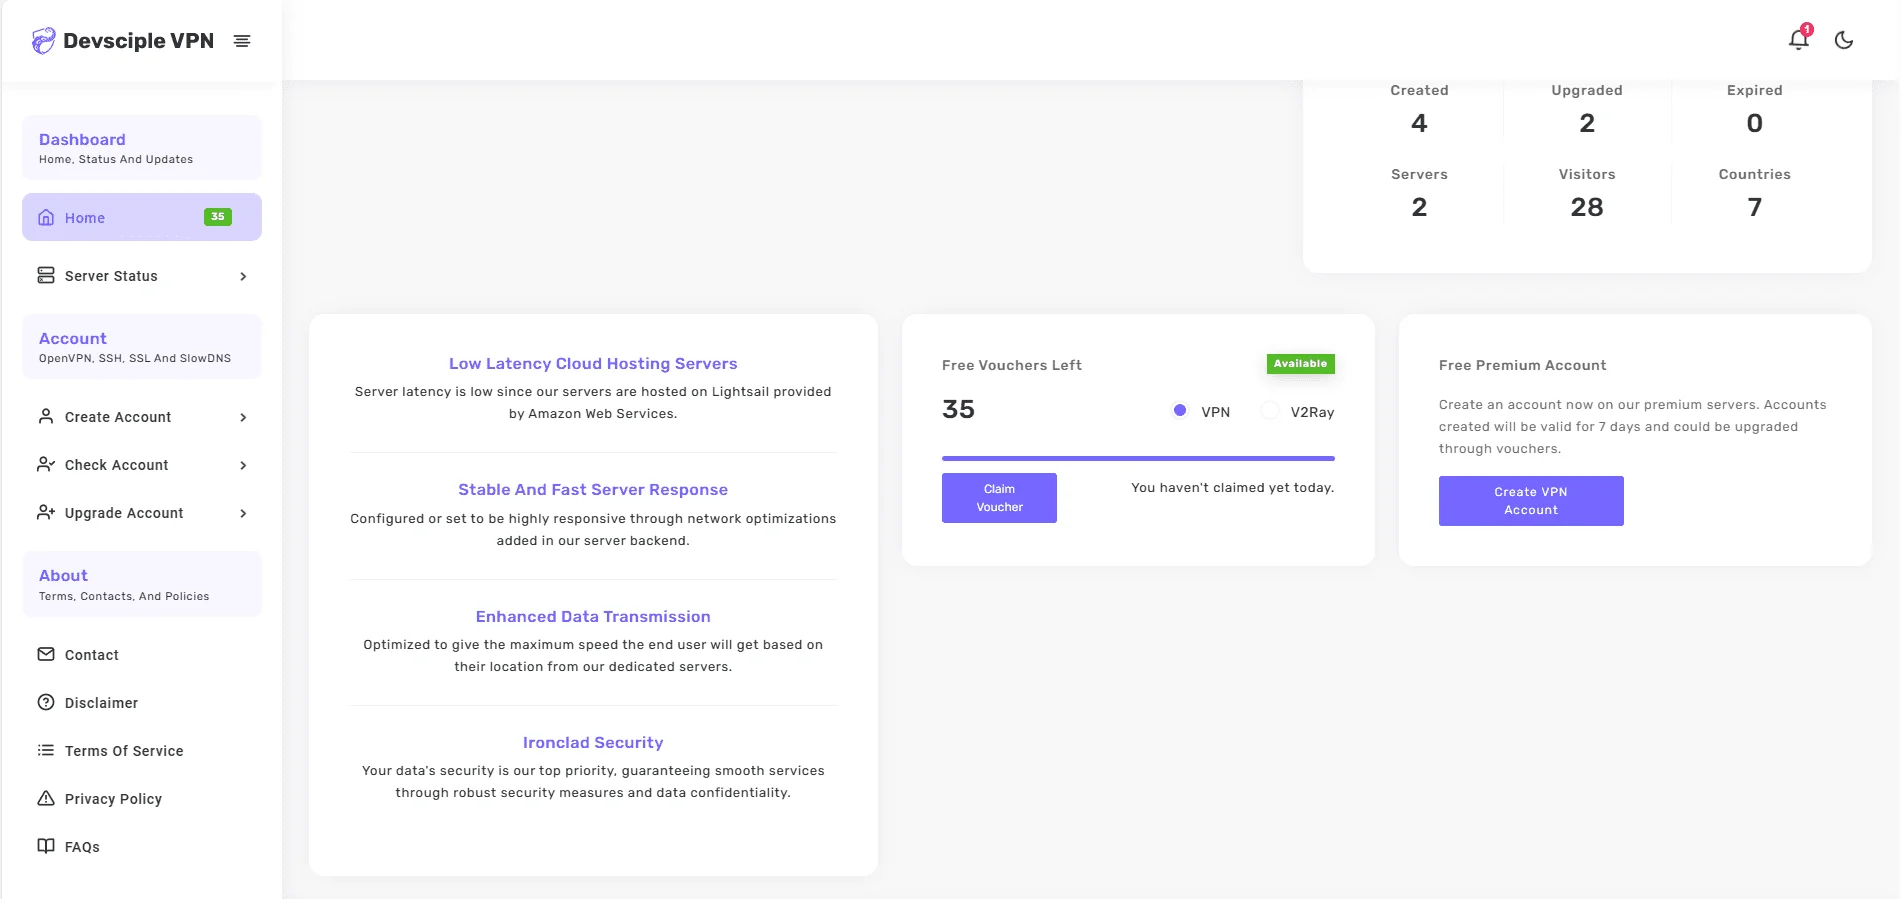
Task: Select the V2Ray radio button
Action: [1270, 410]
